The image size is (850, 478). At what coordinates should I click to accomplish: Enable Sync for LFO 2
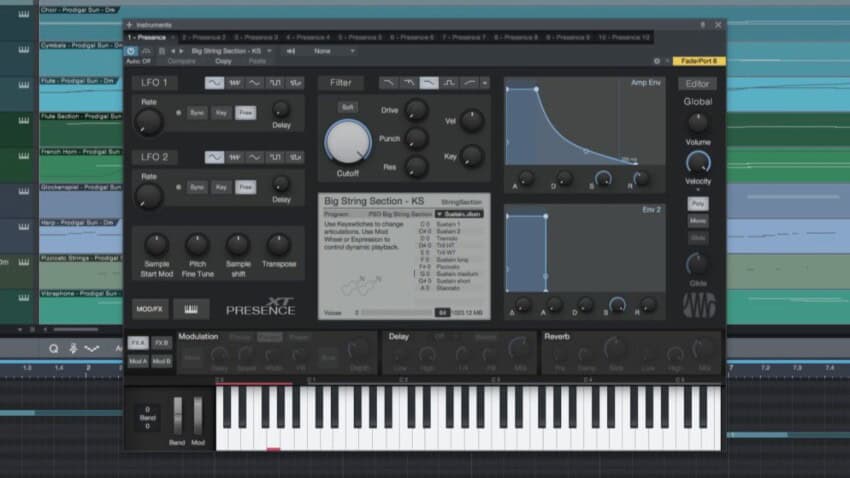point(197,187)
